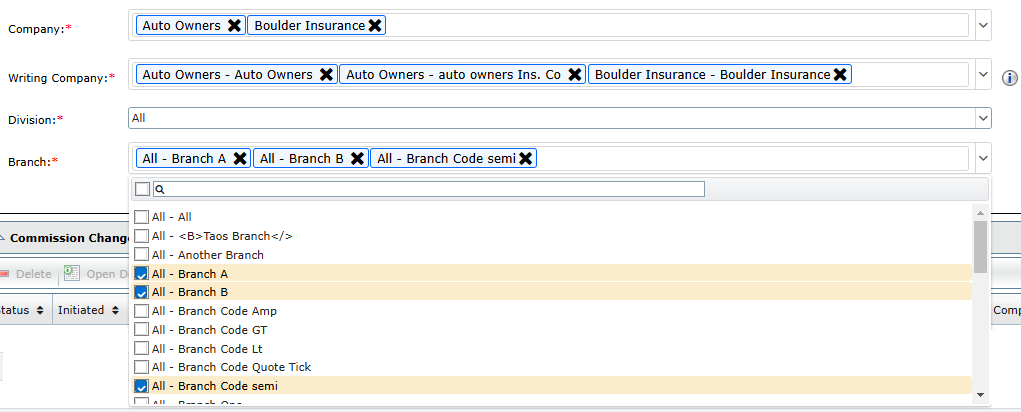1021x412 pixels.
Task: Click the Branch search filter field
Action: click(x=428, y=189)
